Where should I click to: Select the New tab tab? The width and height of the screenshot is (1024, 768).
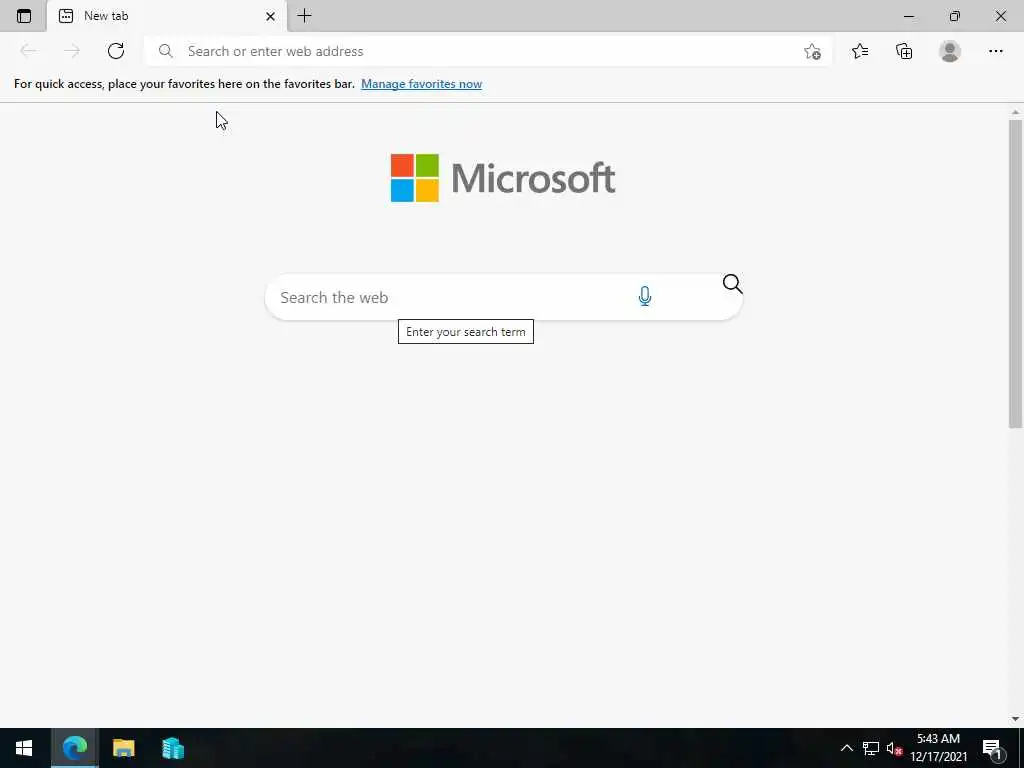tap(167, 16)
